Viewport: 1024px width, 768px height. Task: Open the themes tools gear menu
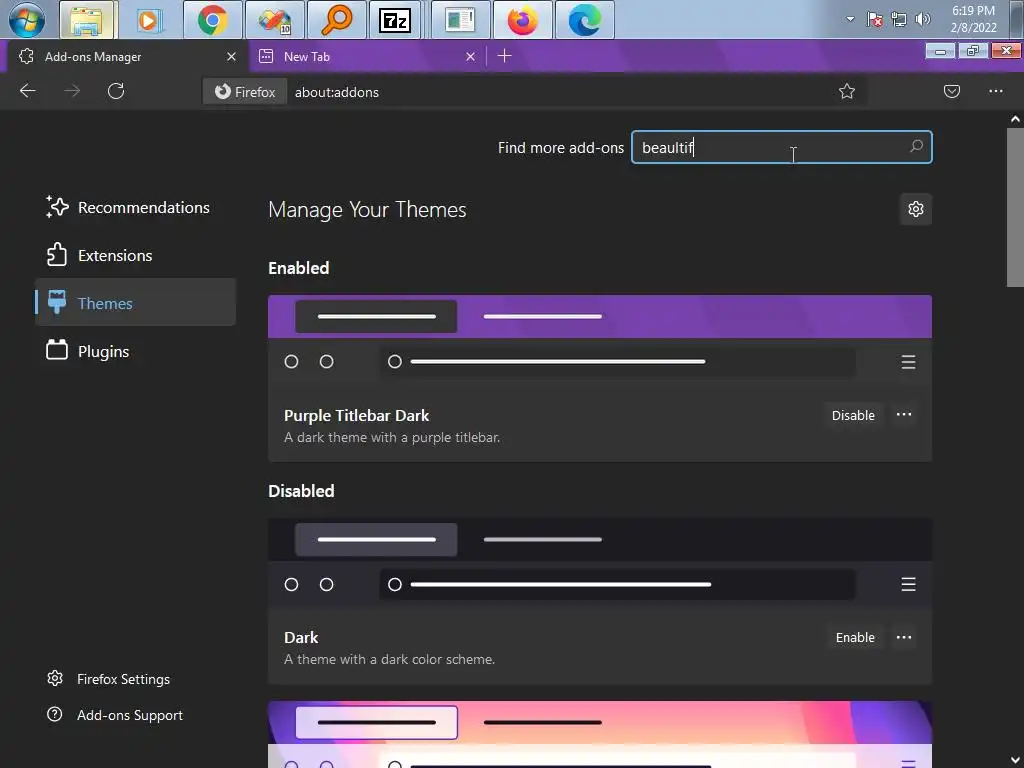pyautogui.click(x=916, y=209)
